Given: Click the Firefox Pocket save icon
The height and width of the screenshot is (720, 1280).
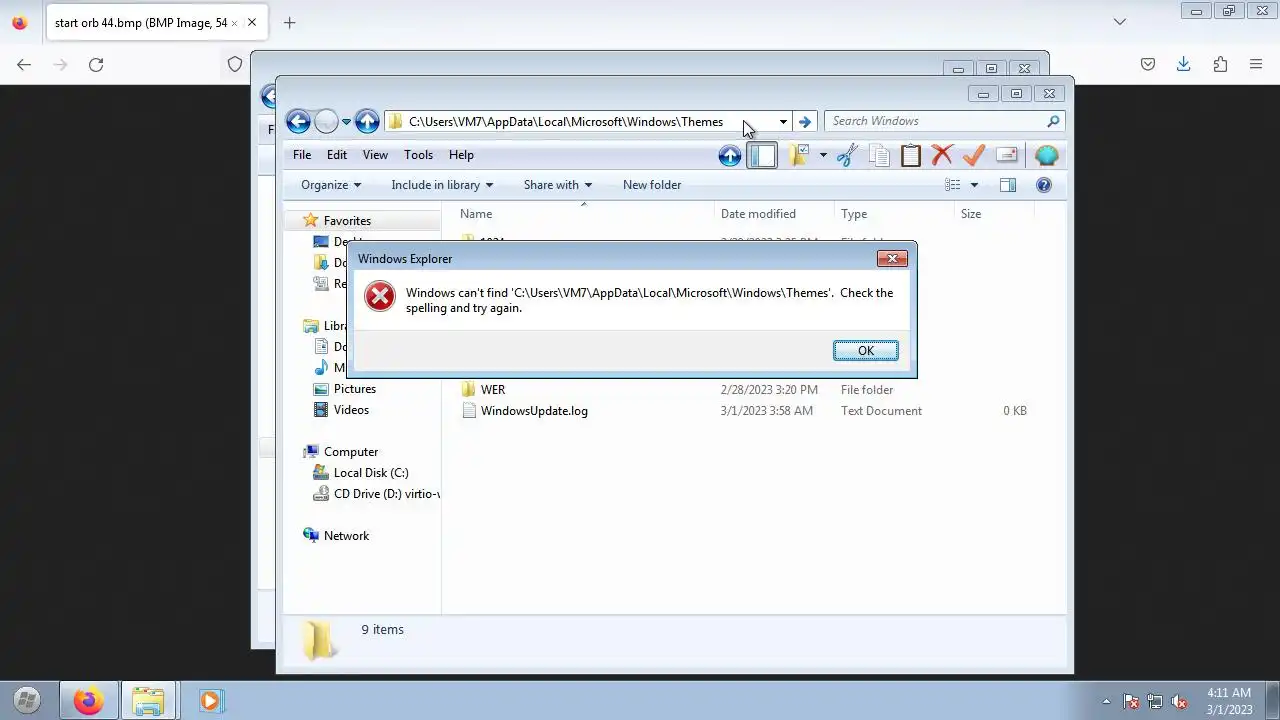Looking at the screenshot, I should [1148, 64].
